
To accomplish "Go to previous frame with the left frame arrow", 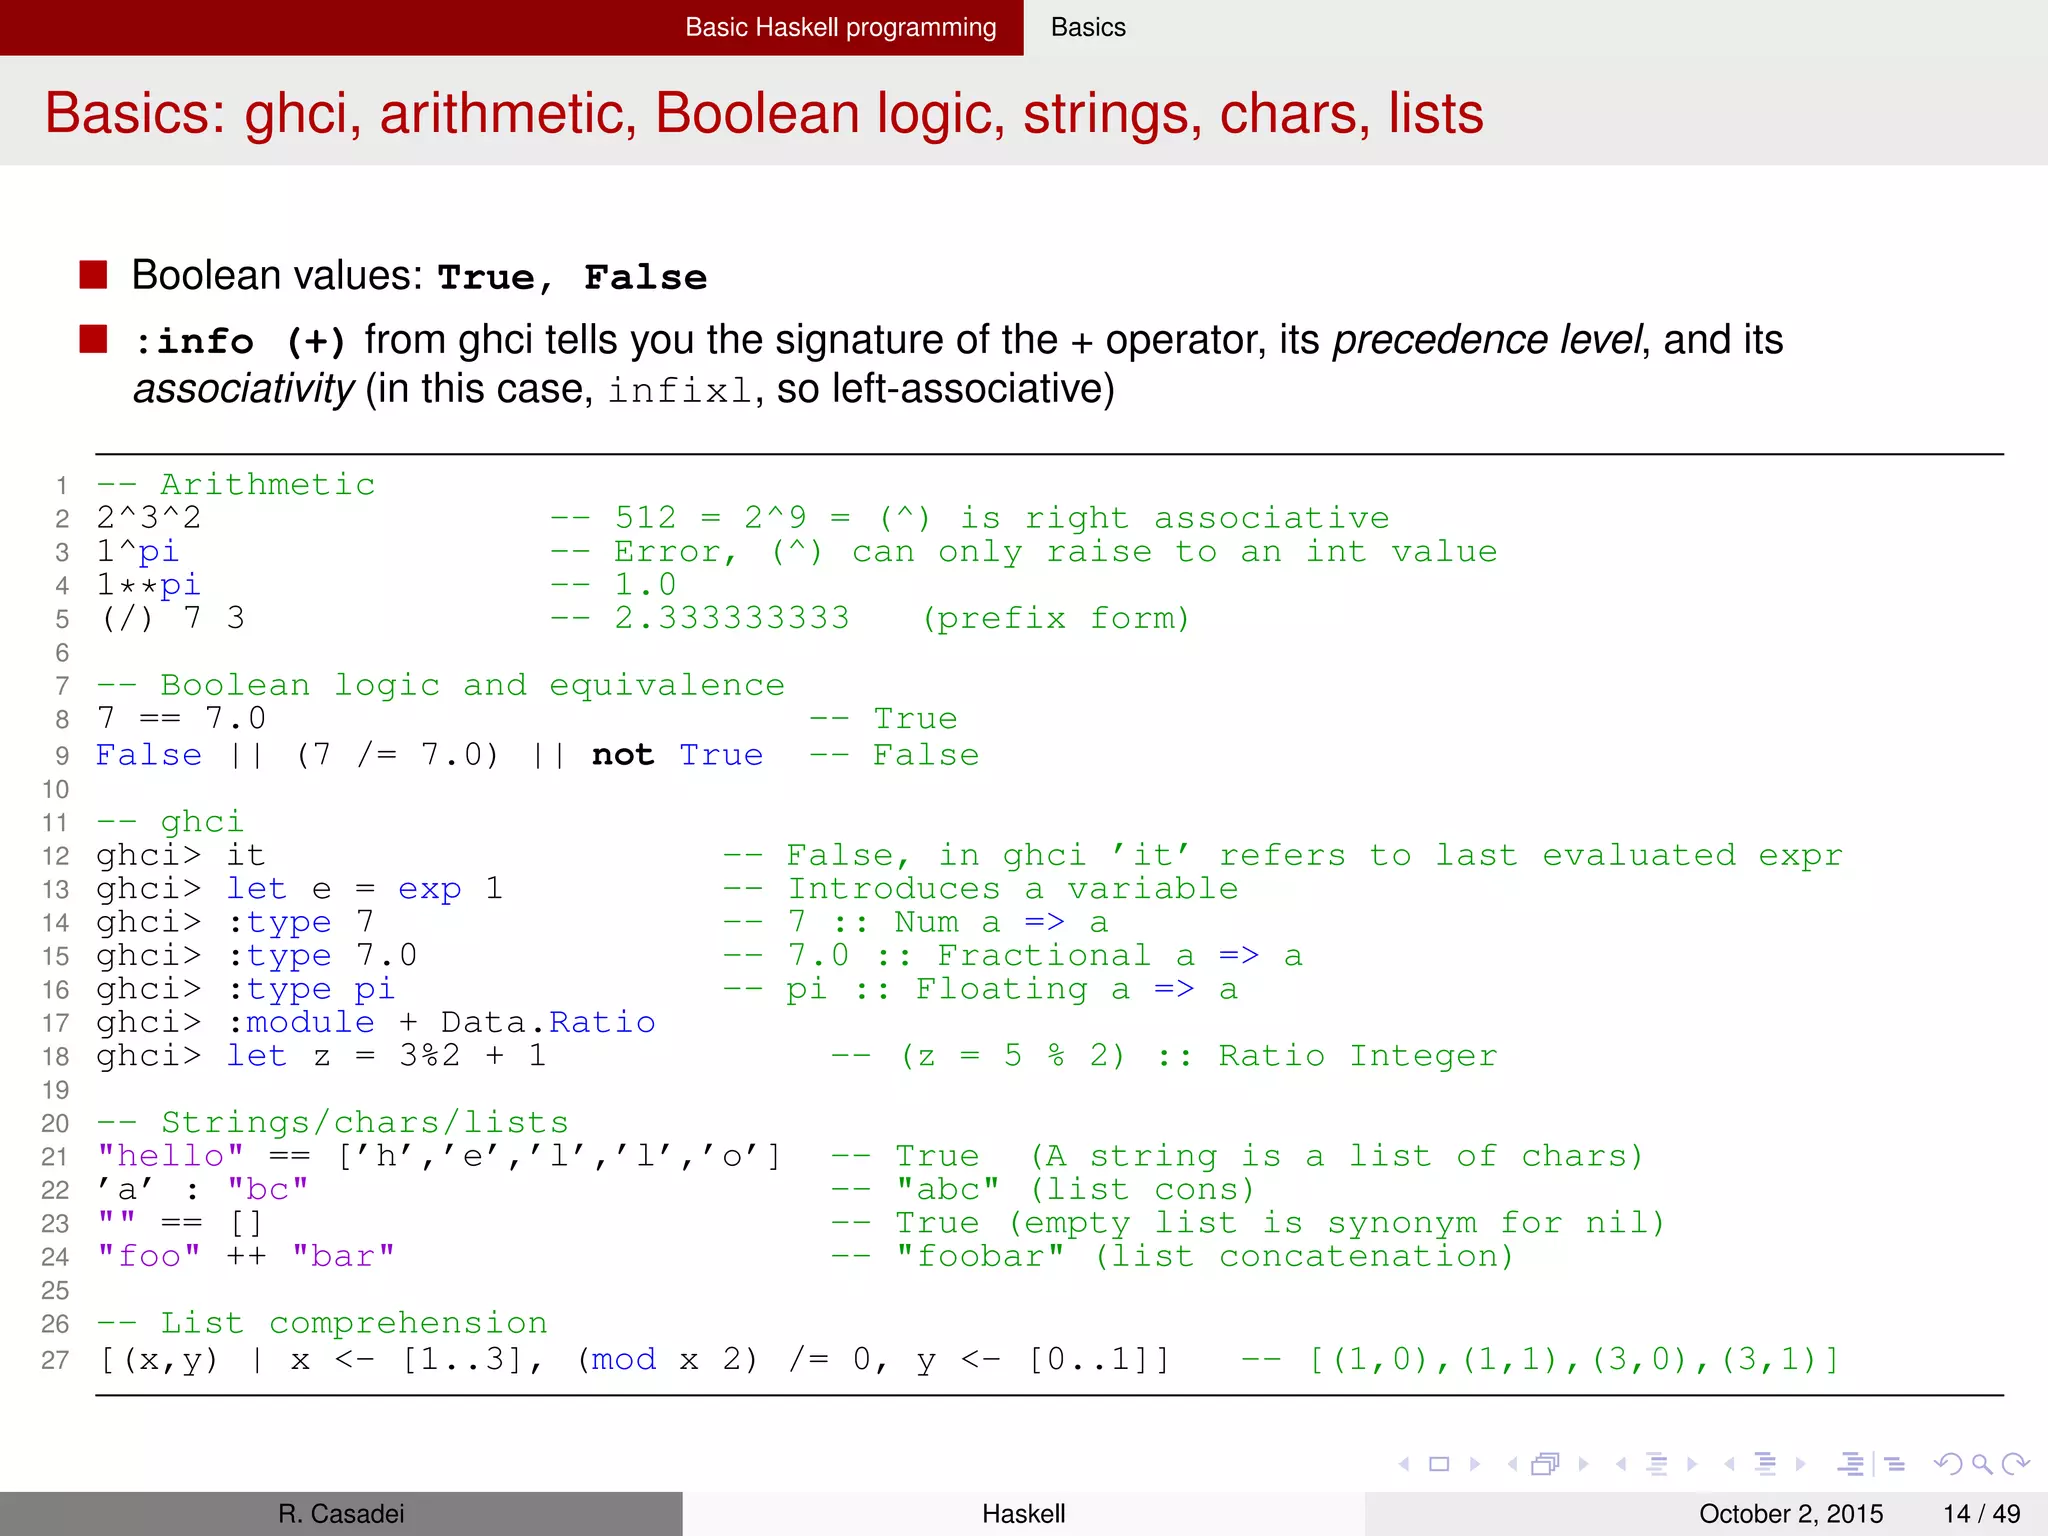I will 1512,1464.
